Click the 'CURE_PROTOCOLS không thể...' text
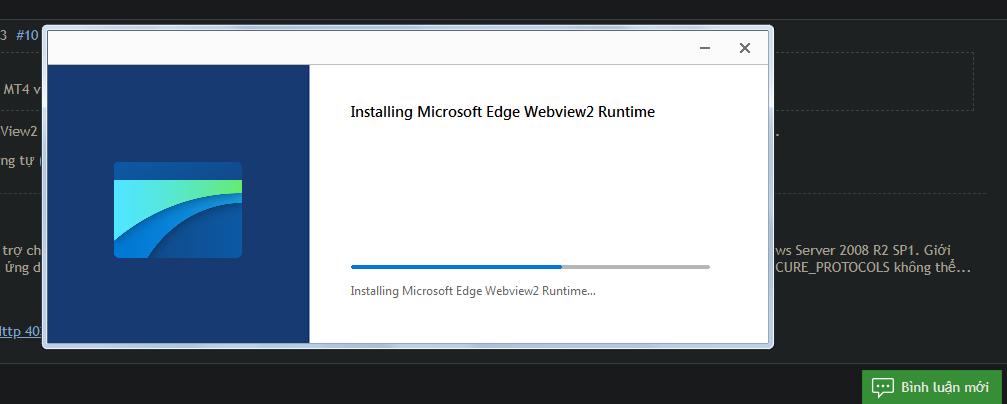 (x=873, y=267)
